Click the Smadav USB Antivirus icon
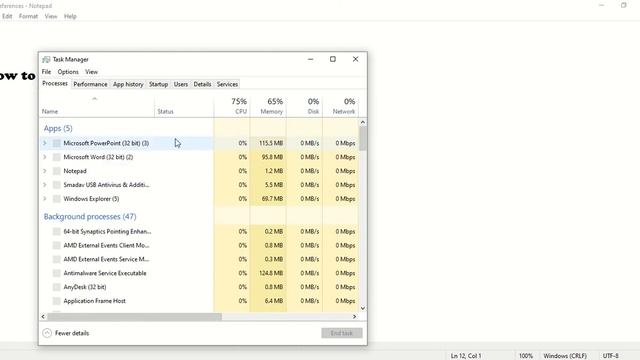The image size is (640, 360). coord(57,185)
